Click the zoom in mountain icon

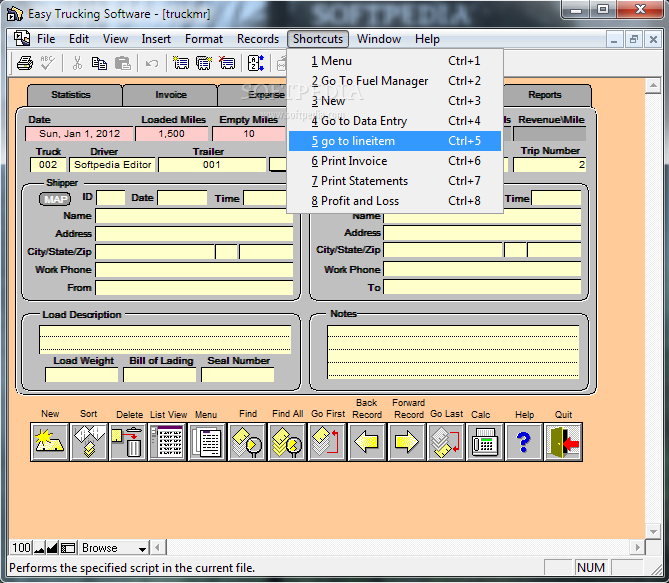pyautogui.click(x=52, y=548)
